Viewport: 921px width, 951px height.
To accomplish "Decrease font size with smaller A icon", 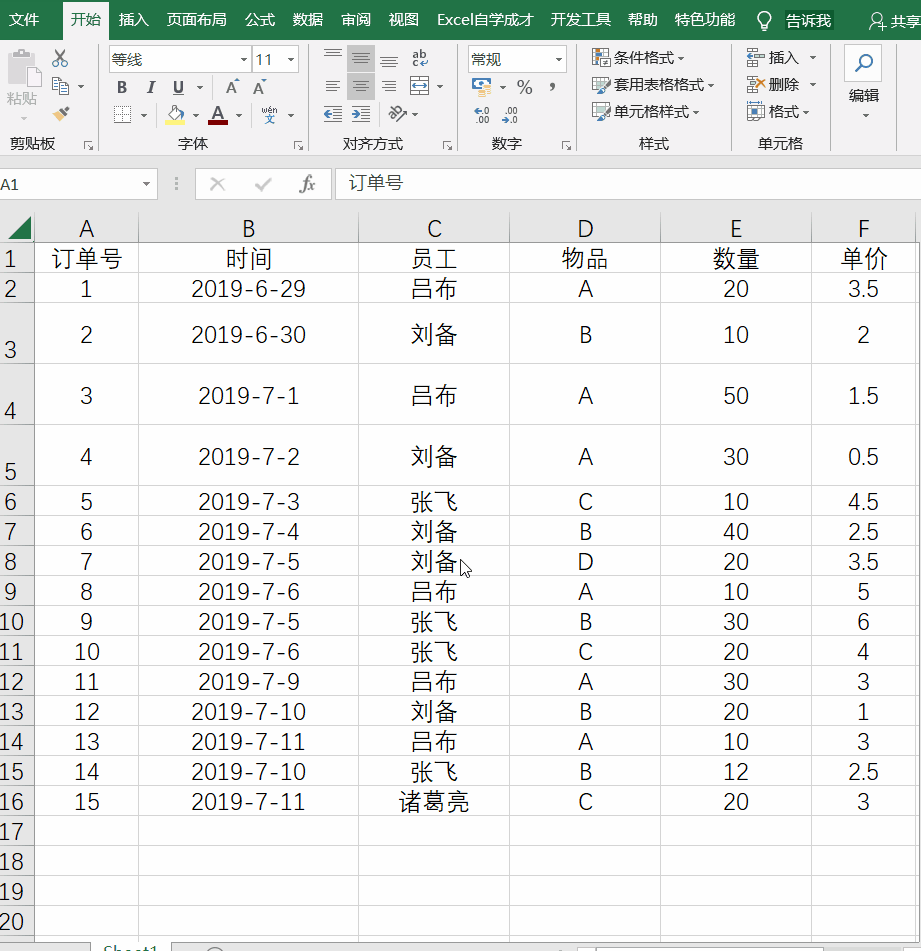I will (x=259, y=87).
